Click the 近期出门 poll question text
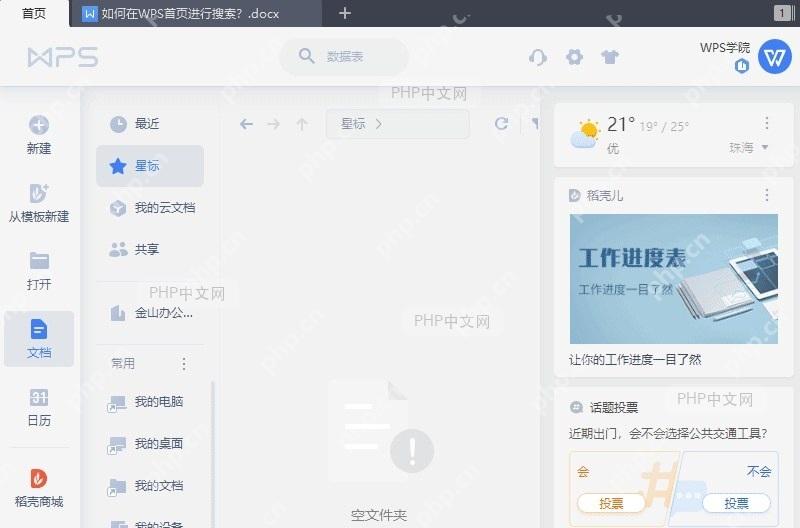This screenshot has height=528, width=800. 668,434
